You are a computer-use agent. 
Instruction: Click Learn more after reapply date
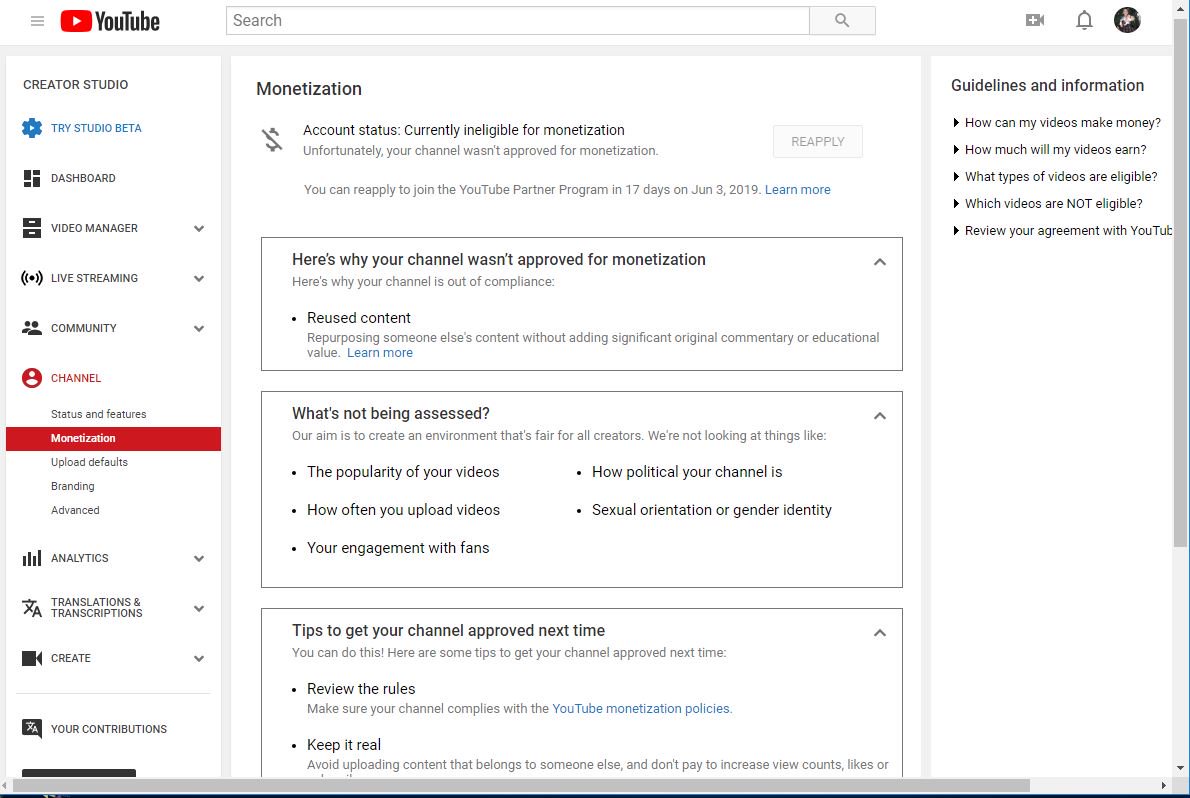pos(798,190)
